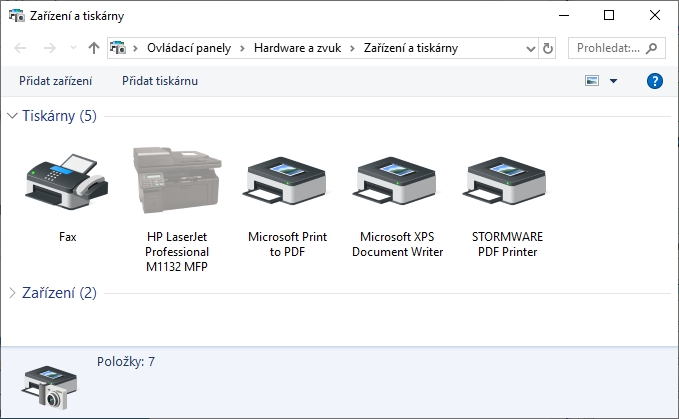Click the Fax label text
This screenshot has width=679, height=419.
click(x=68, y=237)
